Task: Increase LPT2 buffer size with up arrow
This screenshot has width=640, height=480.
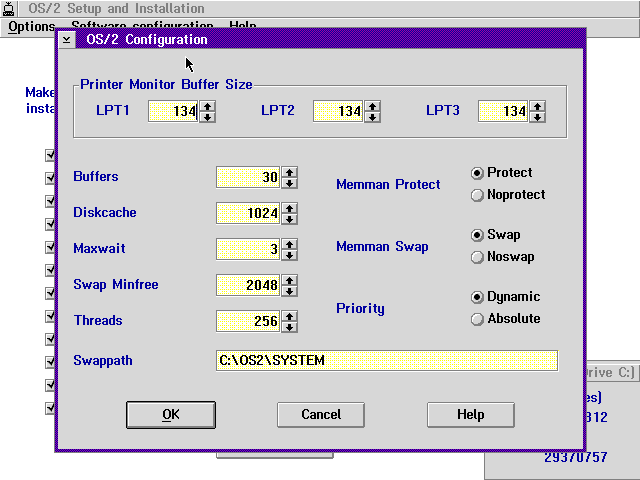Action: pyautogui.click(x=372, y=107)
